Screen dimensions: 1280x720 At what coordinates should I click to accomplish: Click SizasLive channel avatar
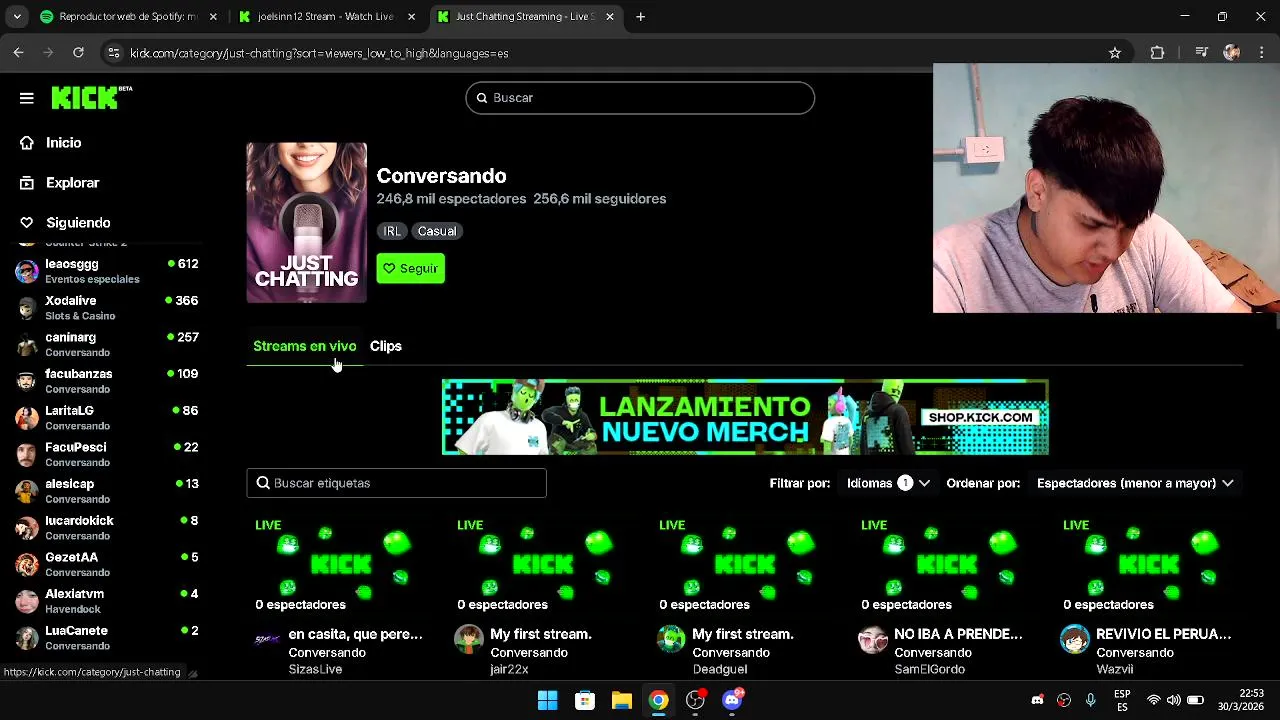click(267, 639)
